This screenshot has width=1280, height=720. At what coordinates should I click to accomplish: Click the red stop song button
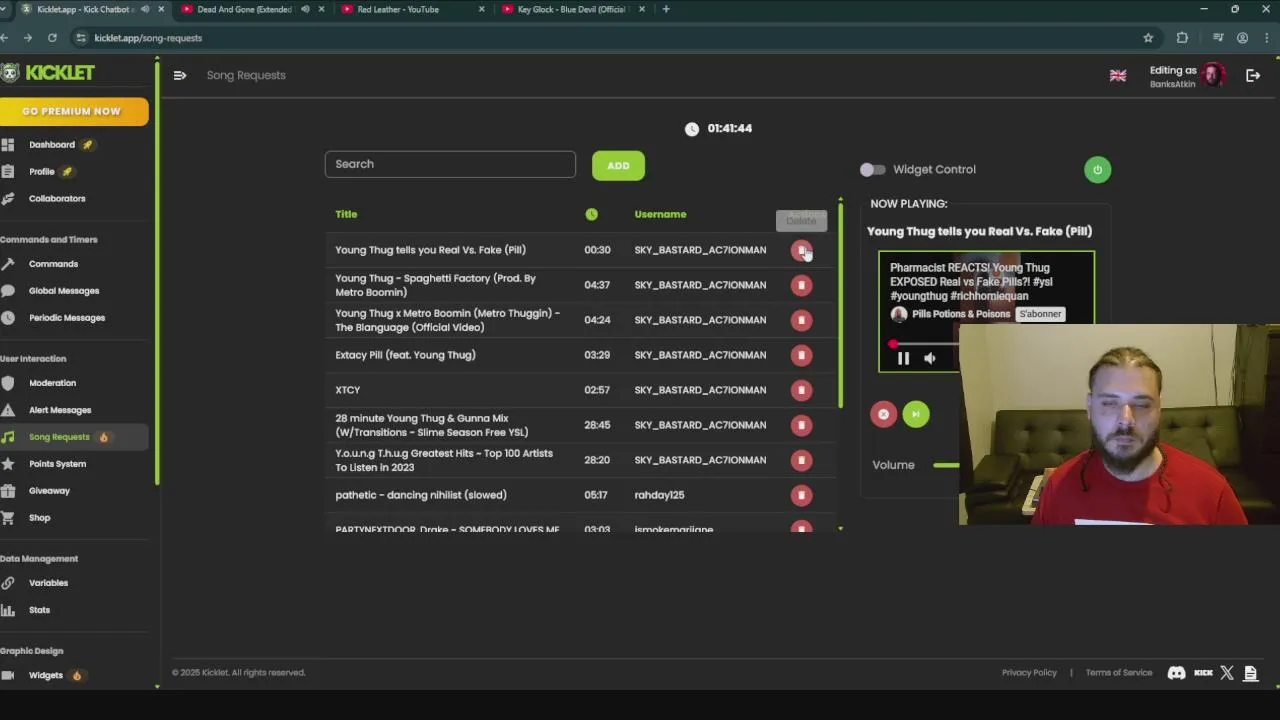click(x=883, y=414)
